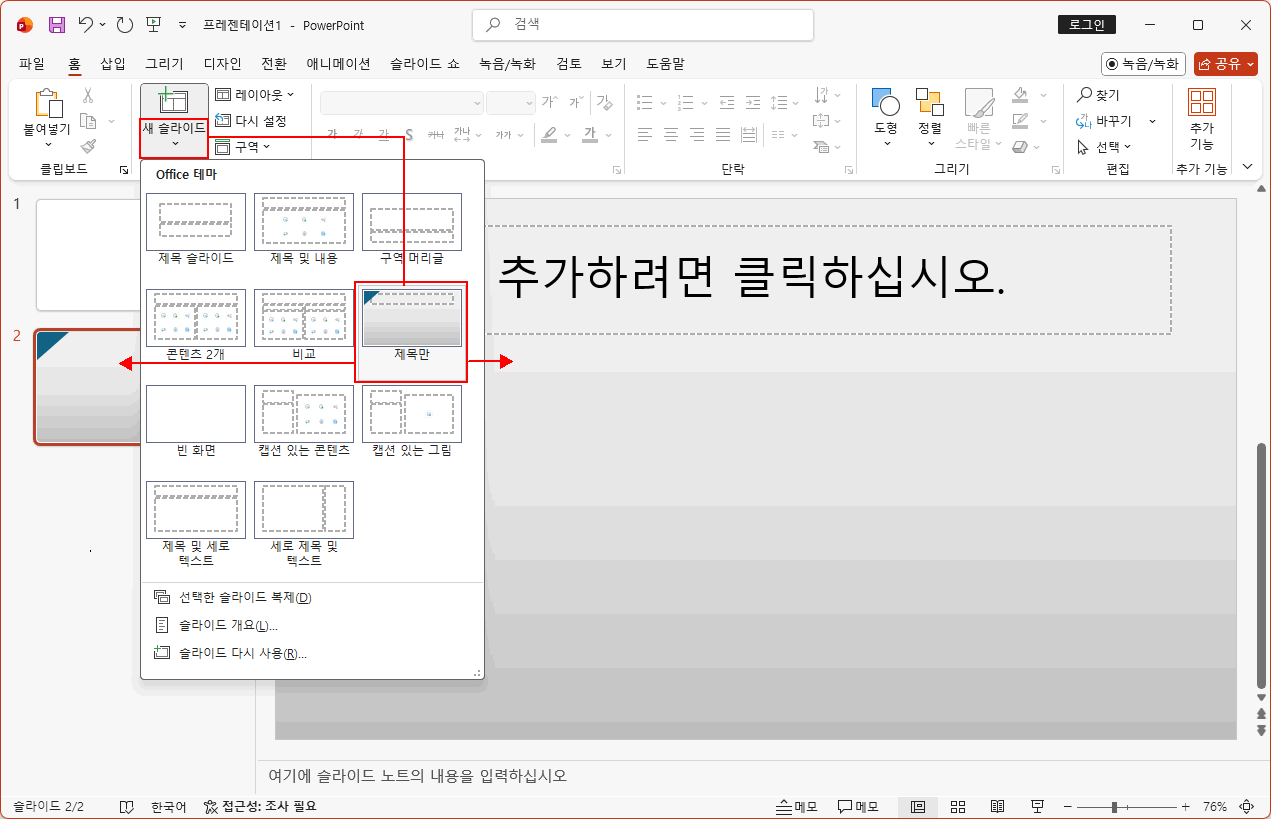Toggle bullet list formatting
Screen dimensions: 1271x819
(644, 101)
